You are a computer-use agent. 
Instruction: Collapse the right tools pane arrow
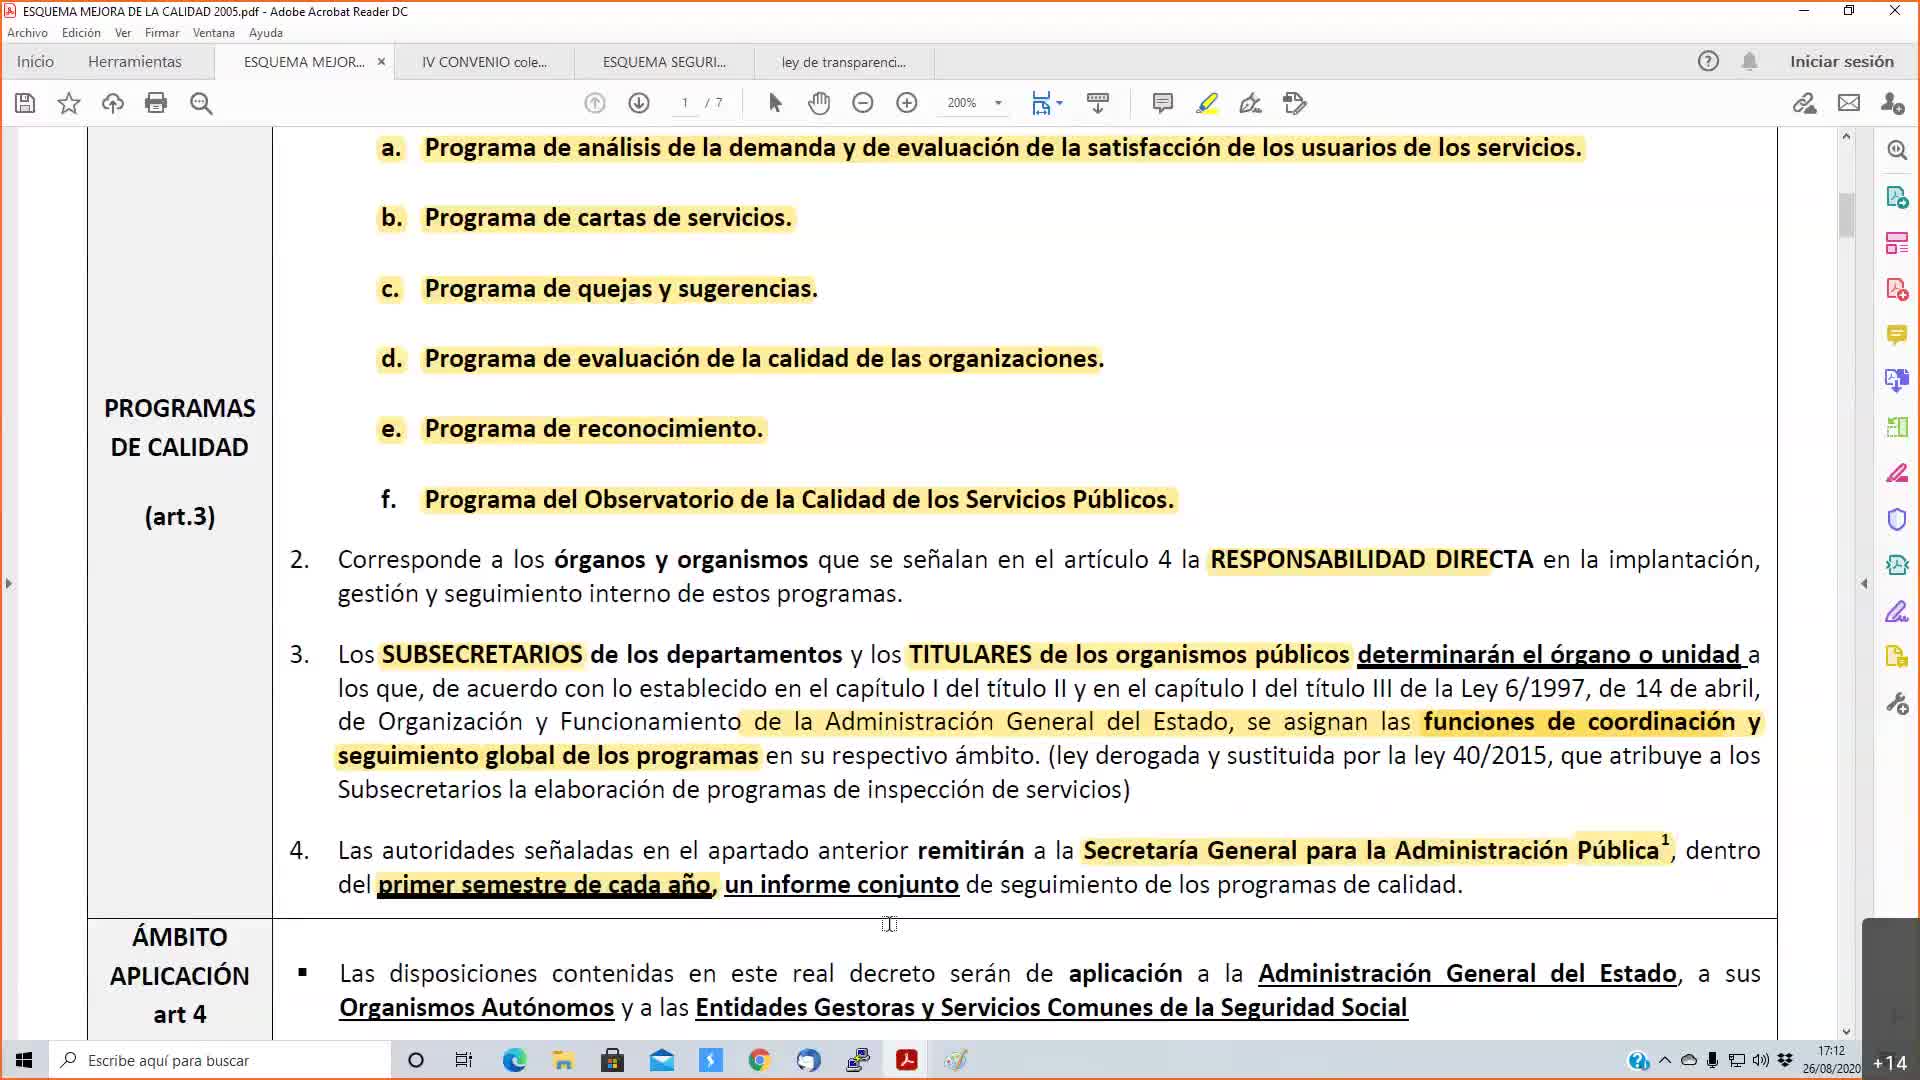[x=1864, y=583]
